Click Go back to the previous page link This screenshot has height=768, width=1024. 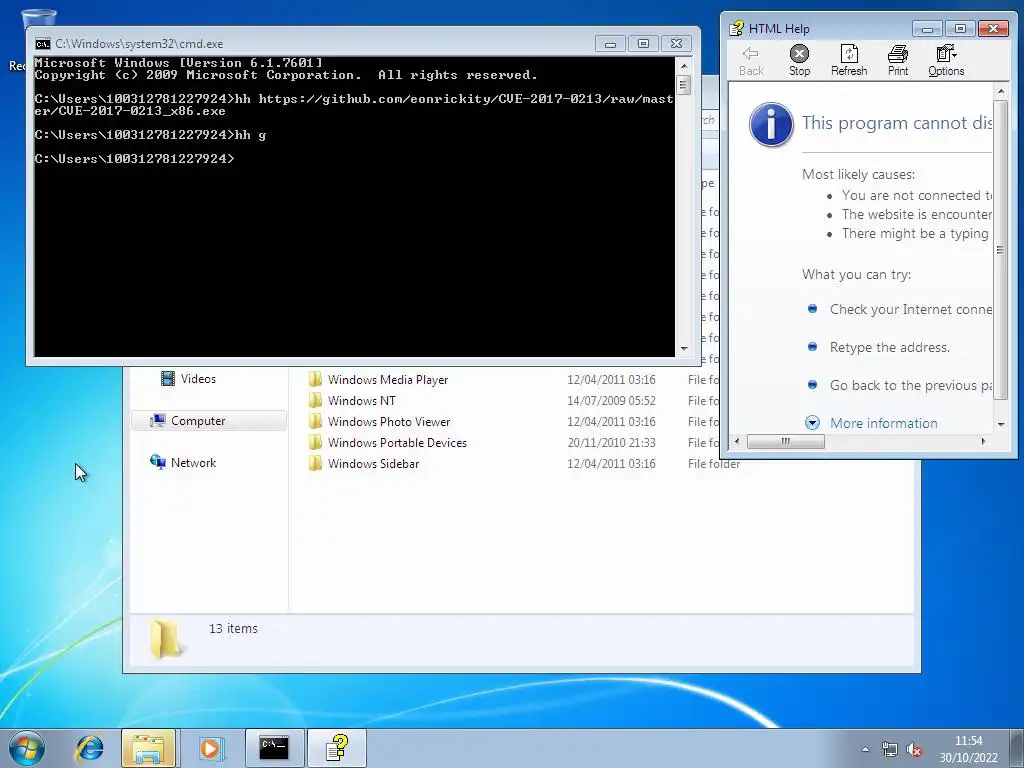[x=910, y=385]
